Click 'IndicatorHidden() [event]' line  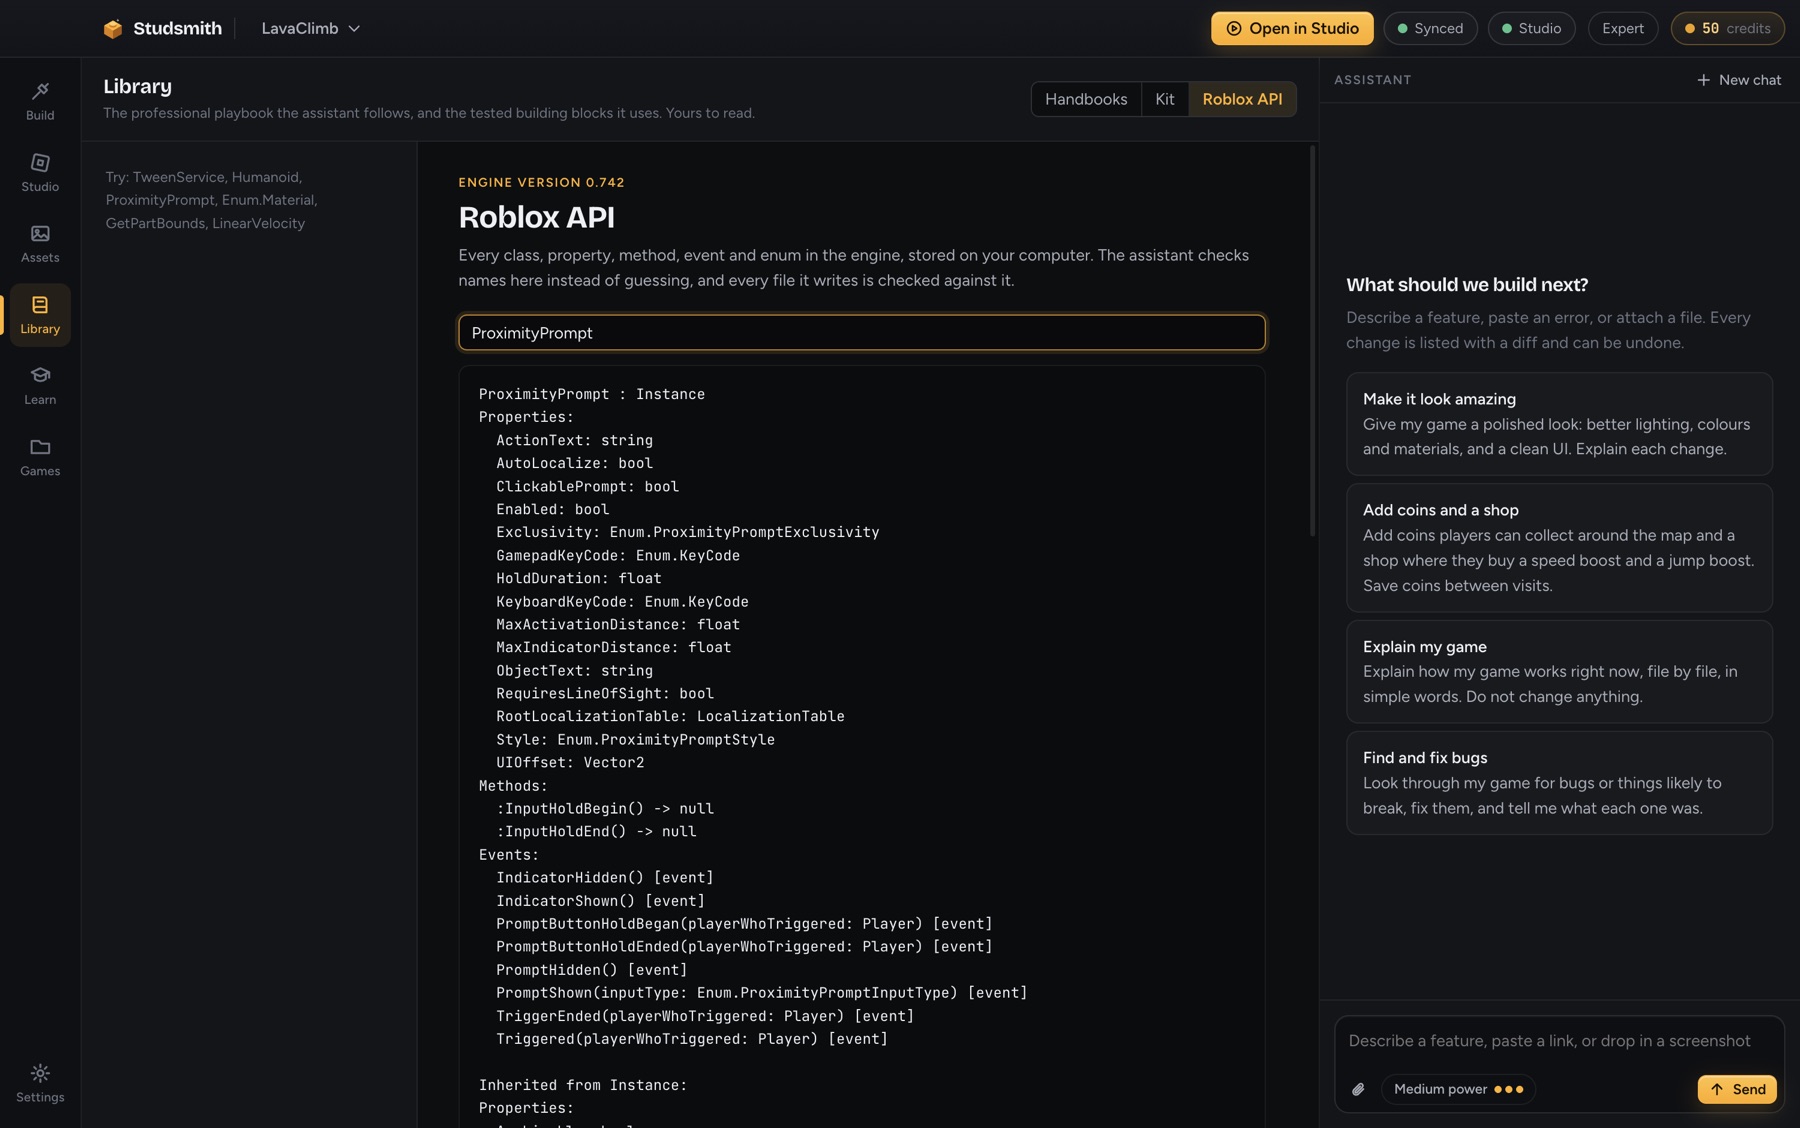[x=605, y=877]
